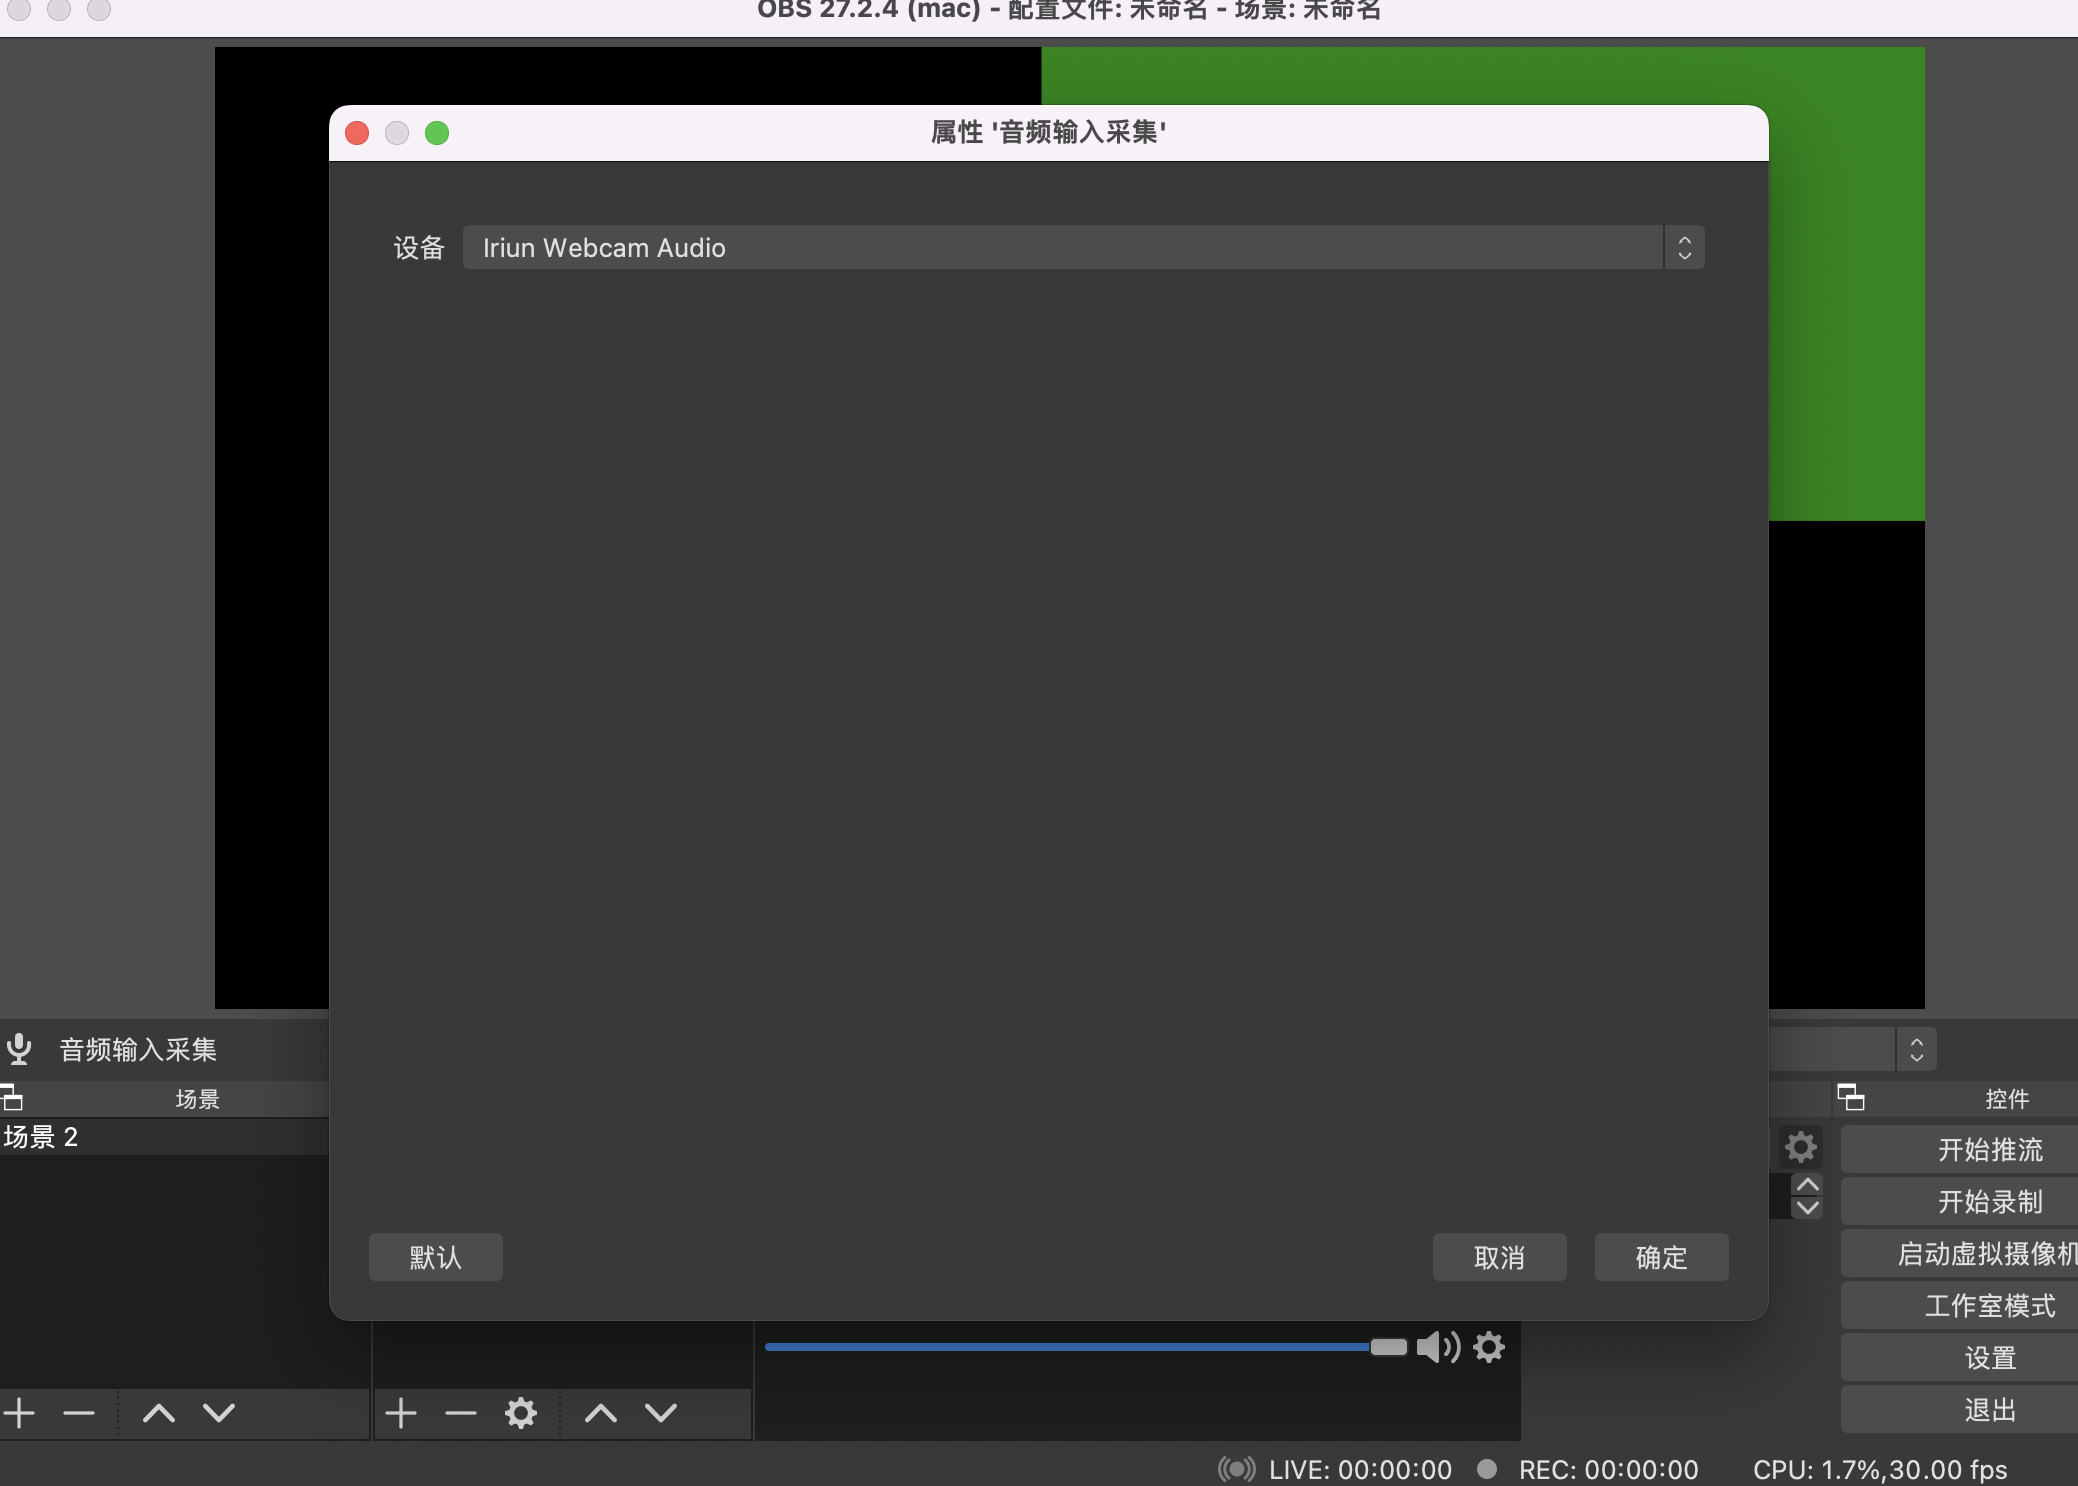Open mixer settings gear next to speaker
The width and height of the screenshot is (2078, 1486).
[1489, 1347]
